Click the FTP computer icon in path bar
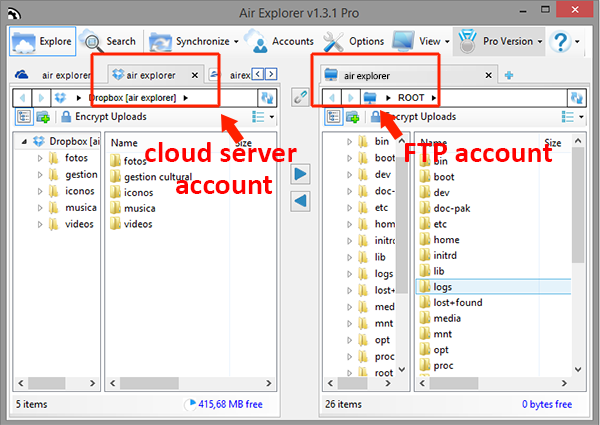600x425 pixels. point(370,98)
